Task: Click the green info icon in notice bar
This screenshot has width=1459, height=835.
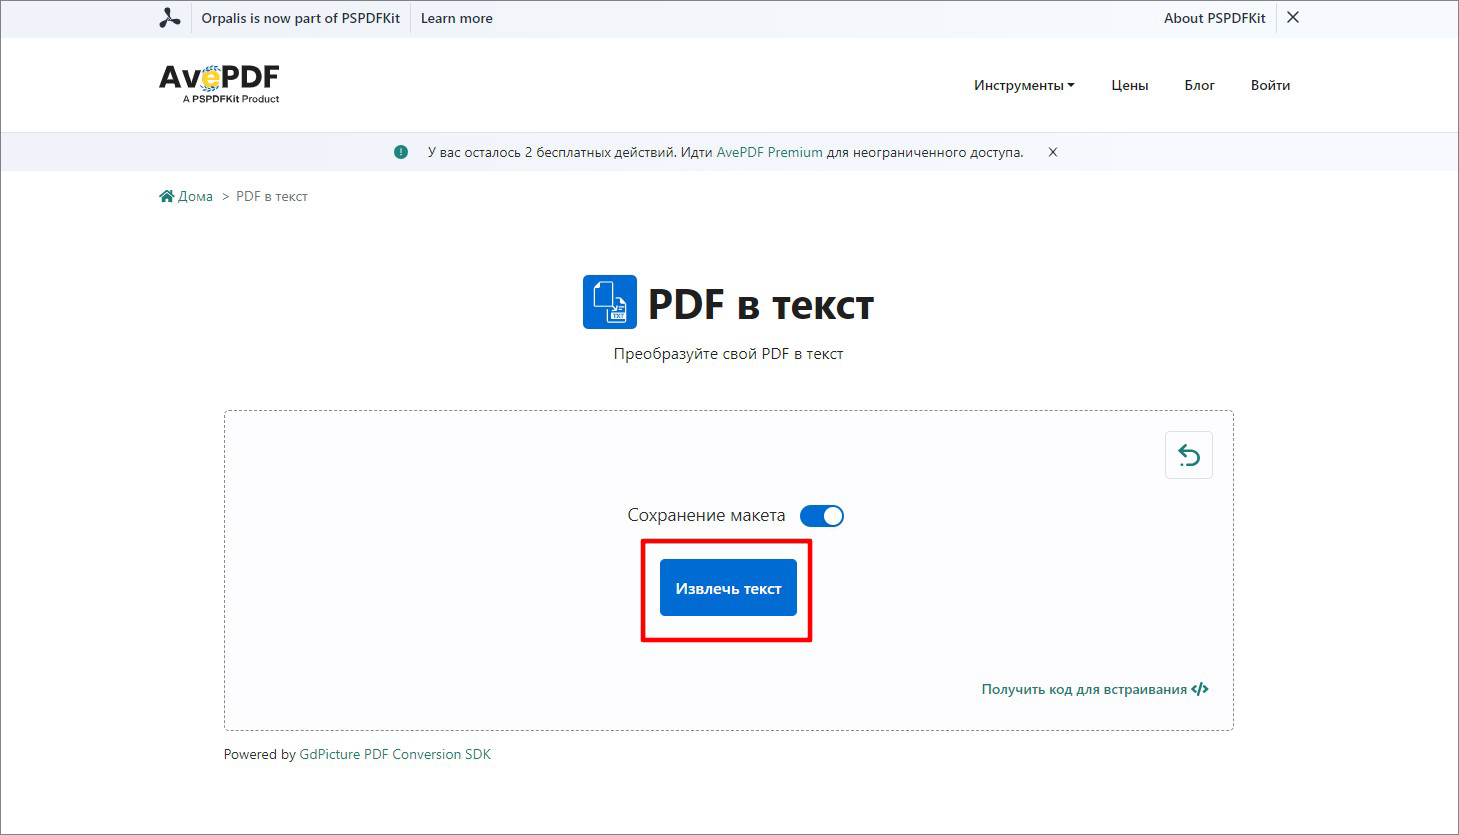Action: click(401, 152)
